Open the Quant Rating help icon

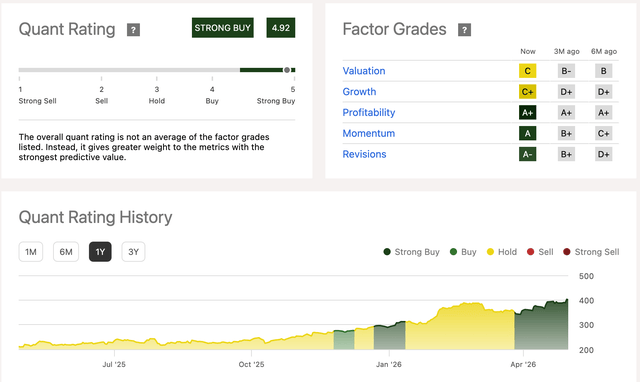click(x=133, y=30)
